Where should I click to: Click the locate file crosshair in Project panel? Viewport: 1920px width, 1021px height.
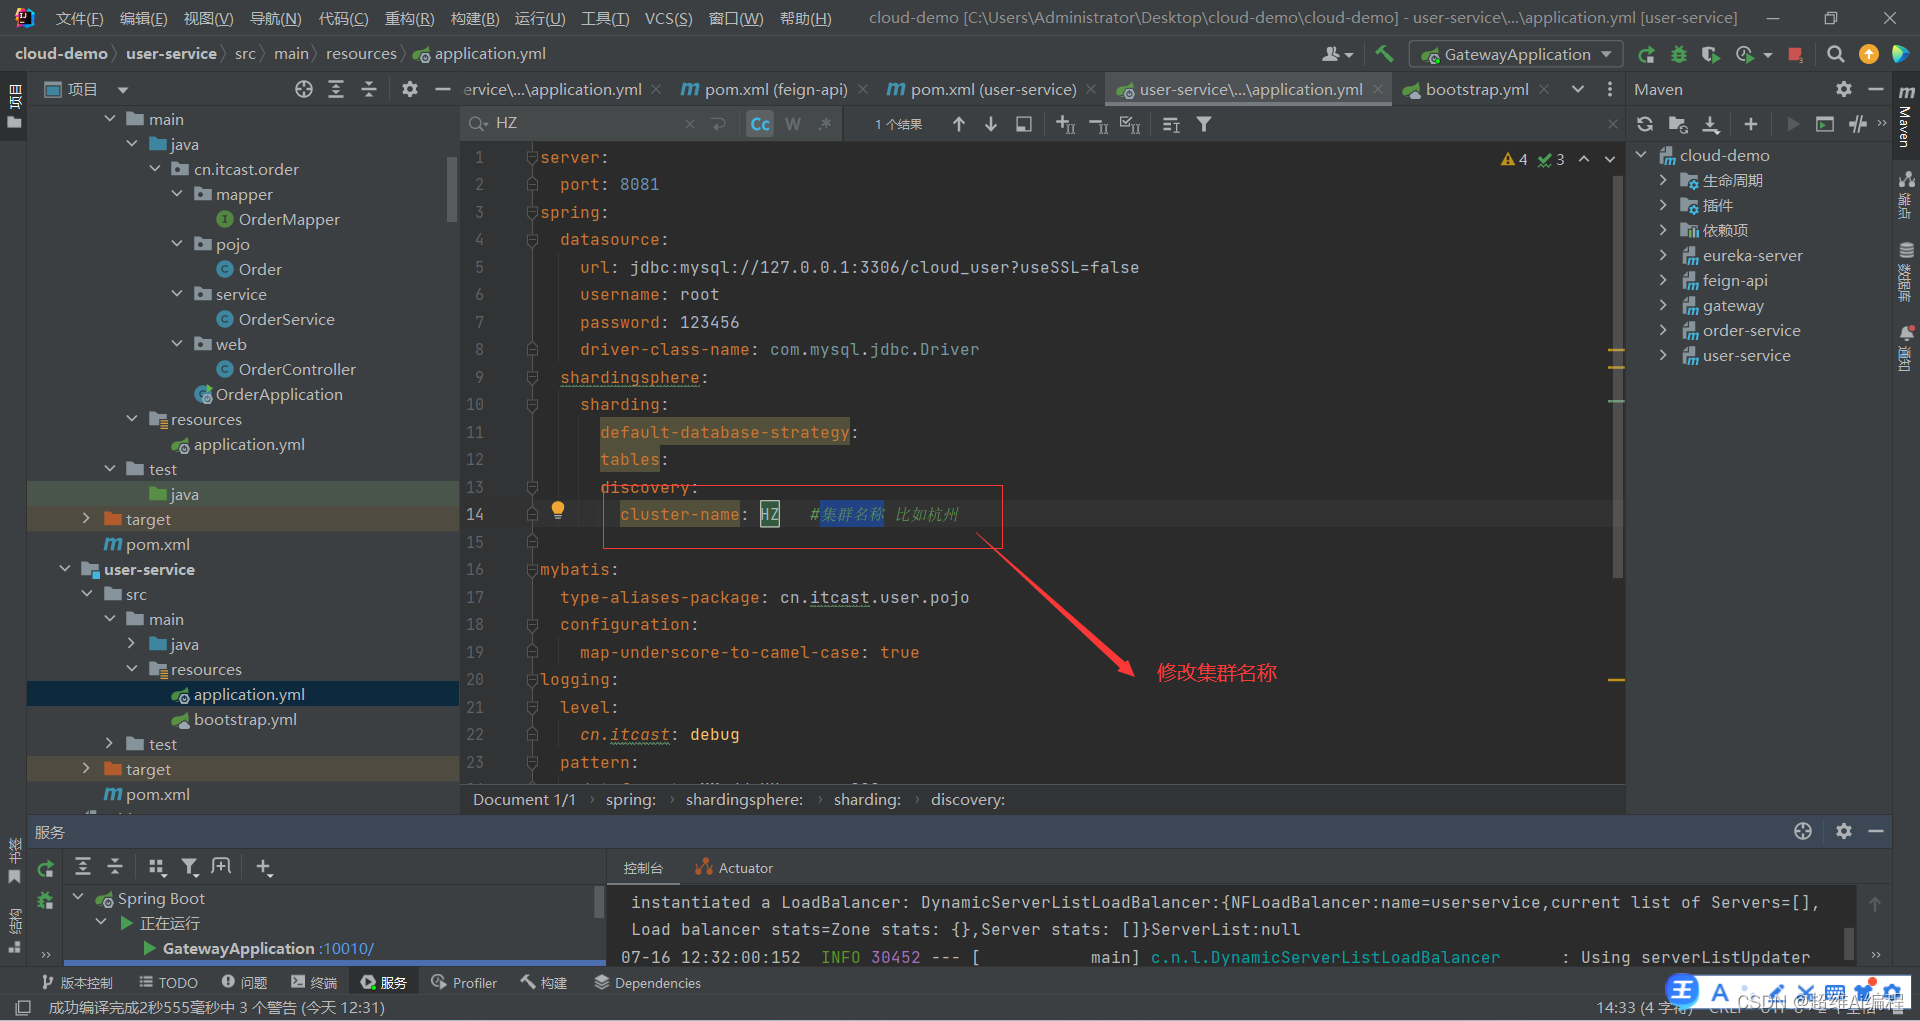tap(304, 89)
